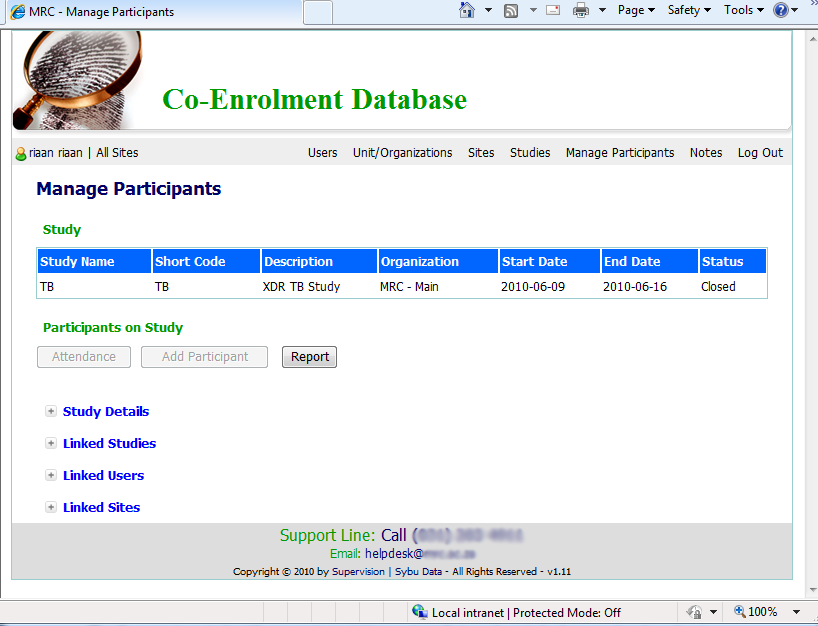Click the Log Out link

760,153
